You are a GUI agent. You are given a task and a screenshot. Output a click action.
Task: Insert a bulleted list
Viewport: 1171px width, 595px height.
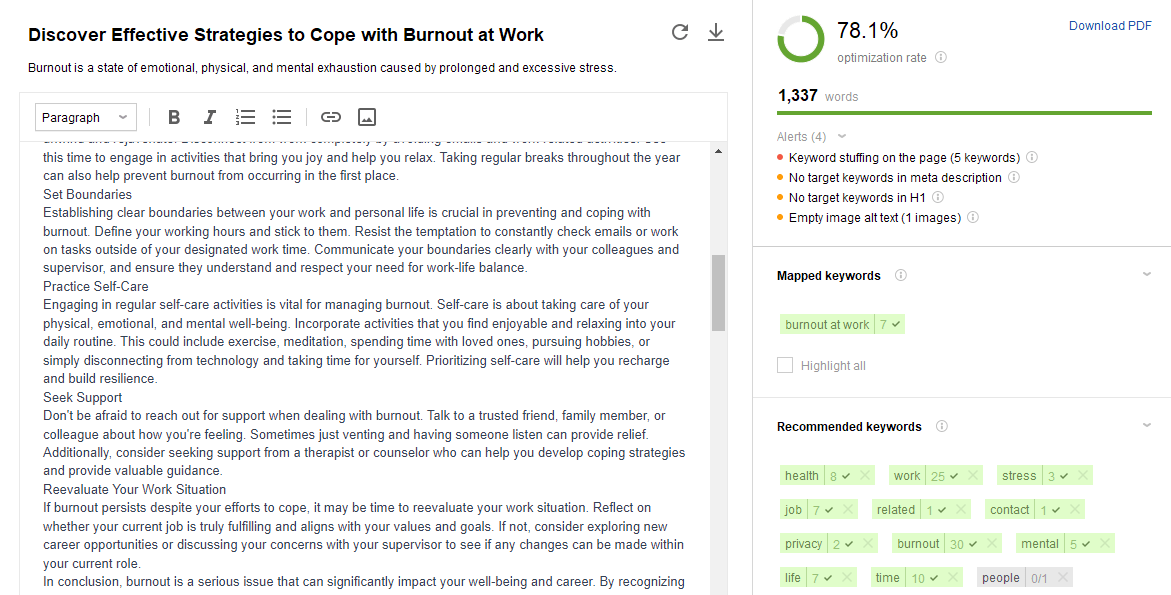282,117
